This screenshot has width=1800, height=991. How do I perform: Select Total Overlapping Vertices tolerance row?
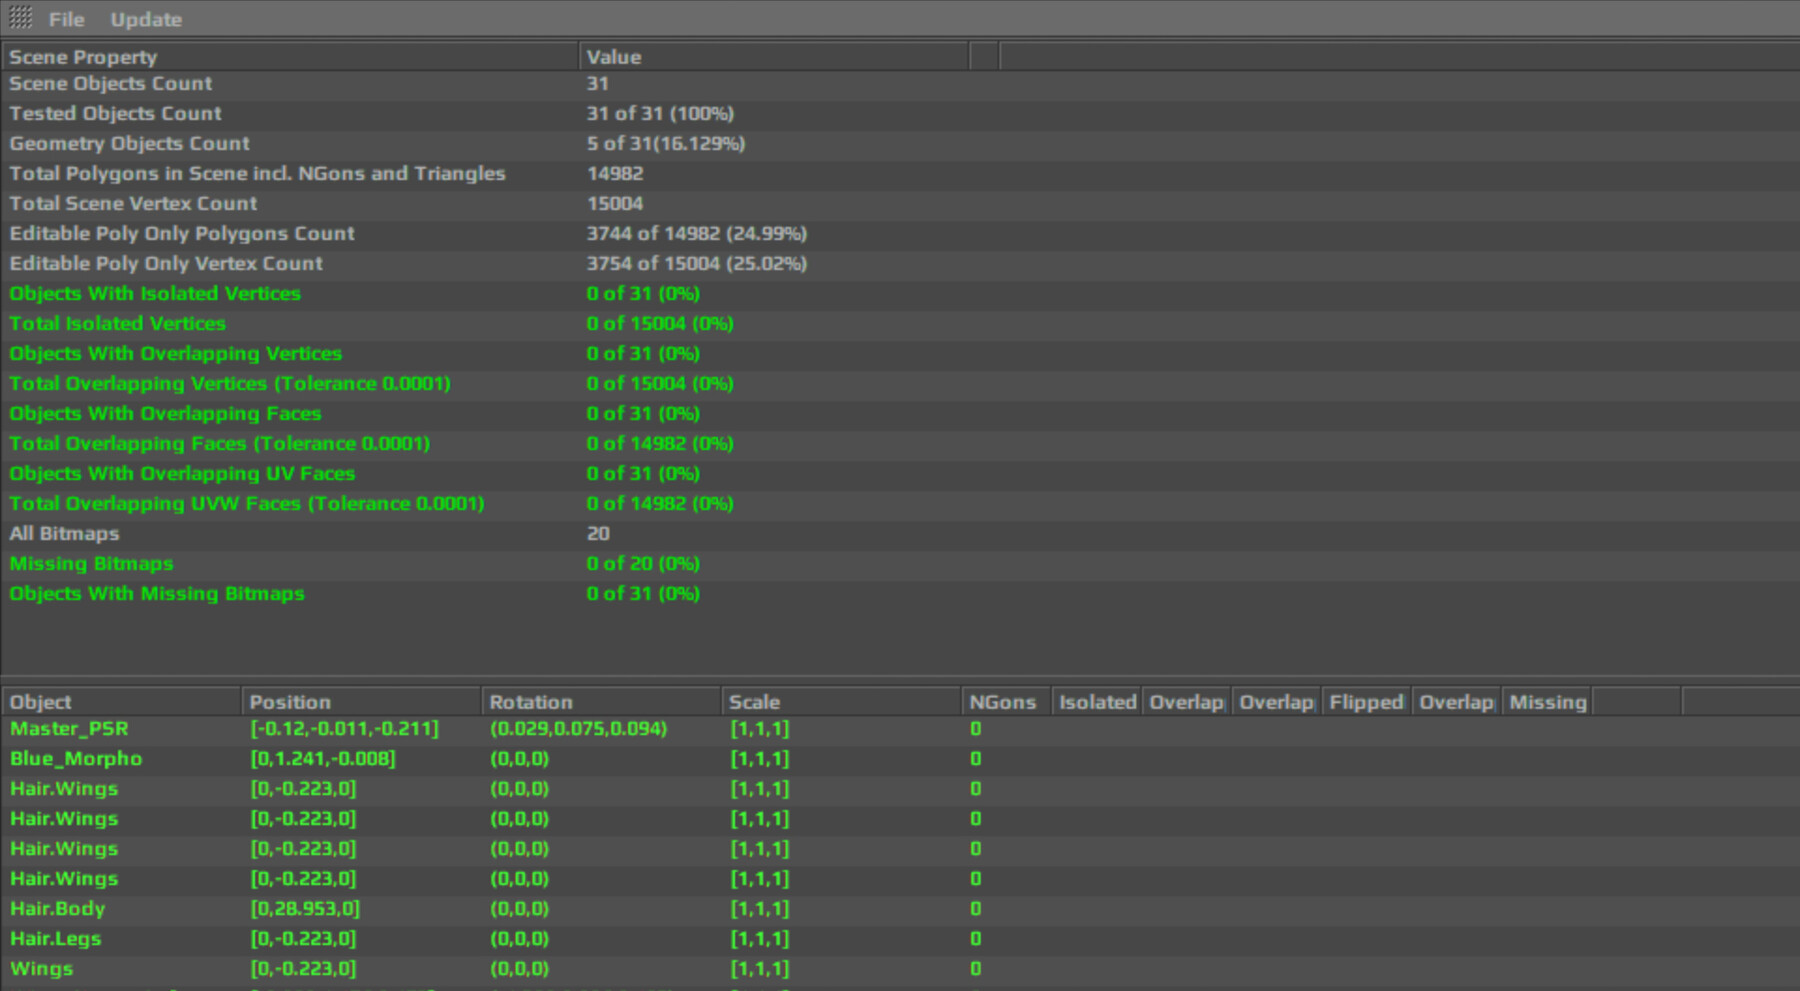(900, 384)
